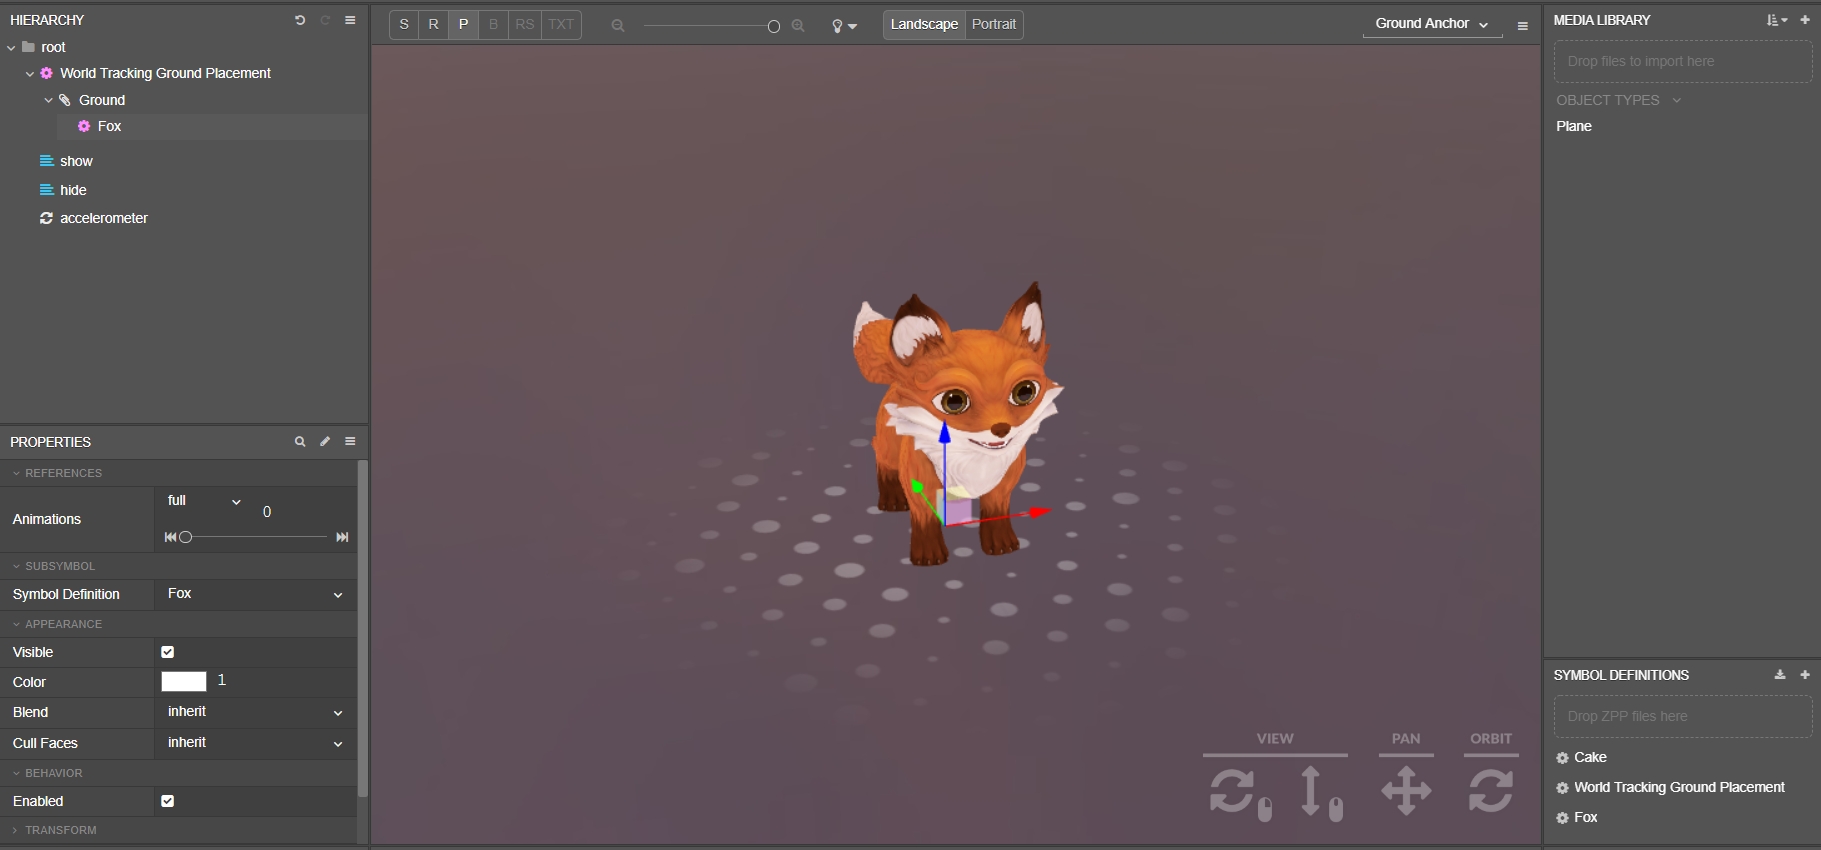This screenshot has width=1821, height=850.
Task: Open the Symbol Definition Fox dropdown
Action: point(255,594)
